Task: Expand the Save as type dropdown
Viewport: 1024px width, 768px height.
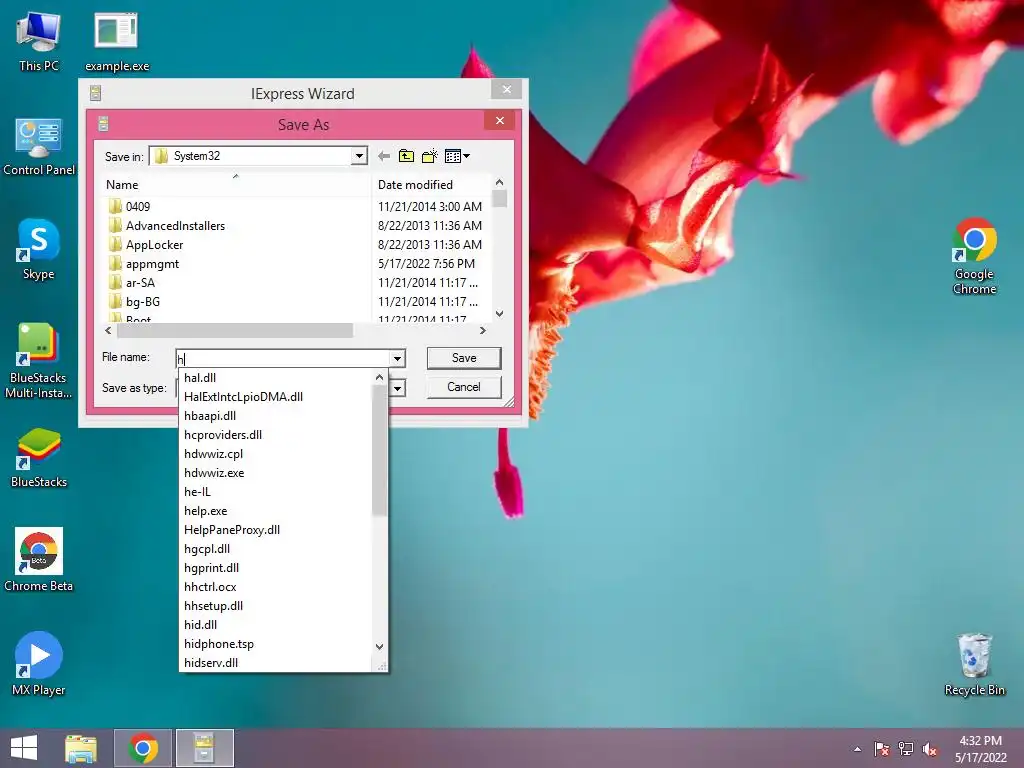Action: 397,389
